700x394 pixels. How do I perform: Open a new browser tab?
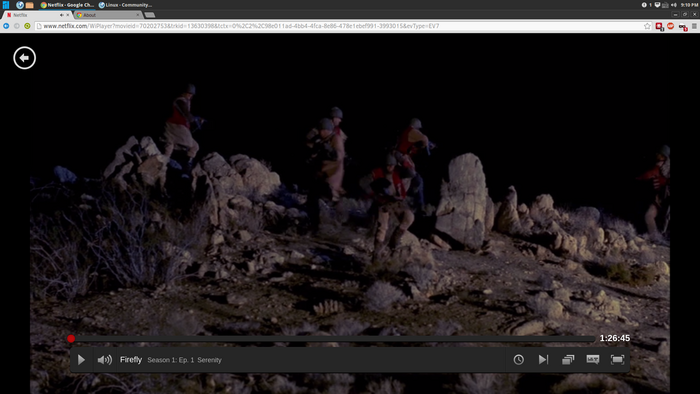point(150,15)
